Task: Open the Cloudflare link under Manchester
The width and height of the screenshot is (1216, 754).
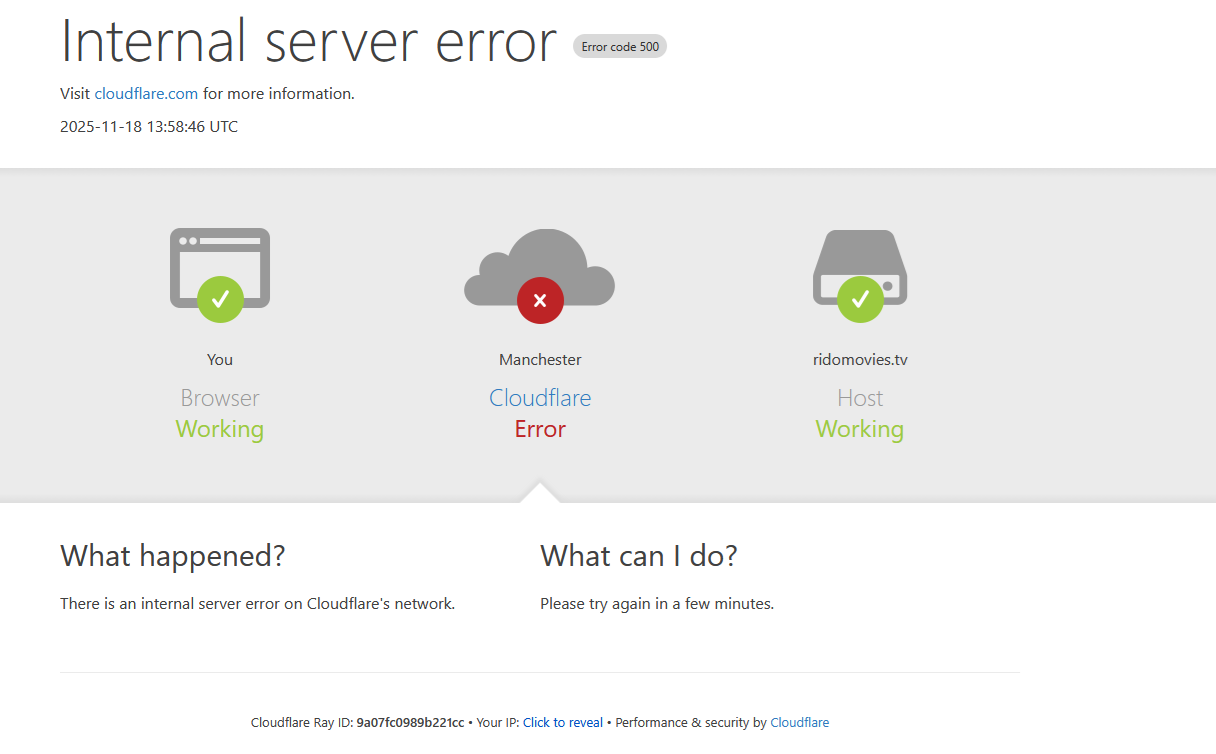Action: coord(540,398)
